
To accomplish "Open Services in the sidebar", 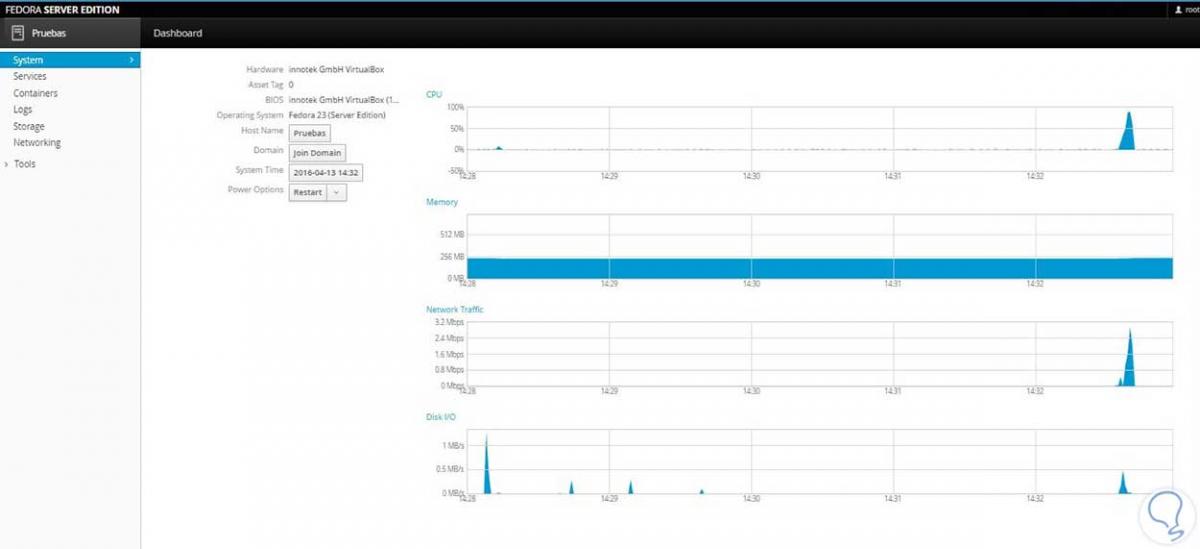I will (x=29, y=76).
